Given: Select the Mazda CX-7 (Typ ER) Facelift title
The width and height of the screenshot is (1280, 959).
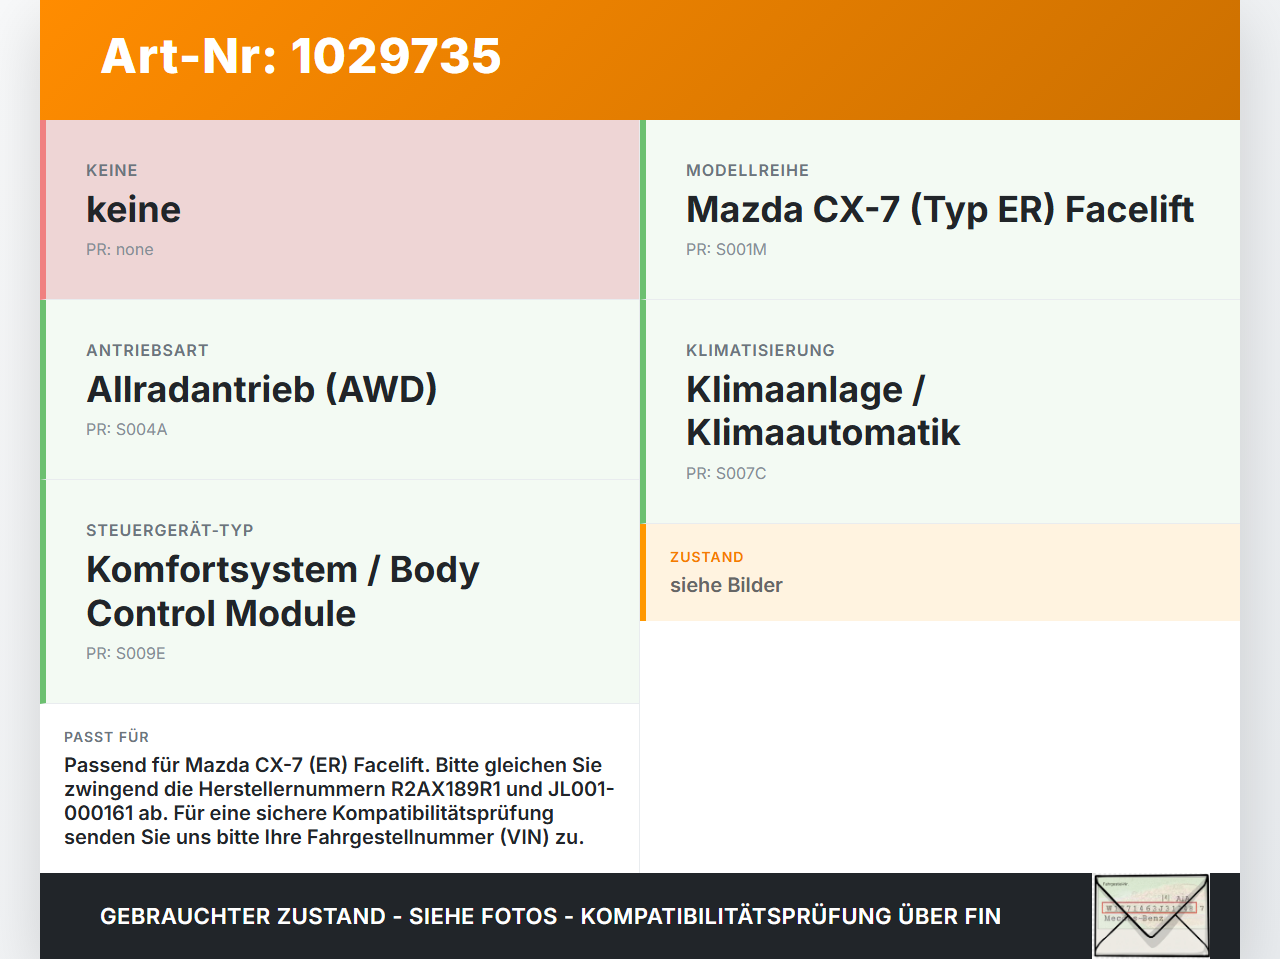Looking at the screenshot, I should tap(940, 210).
